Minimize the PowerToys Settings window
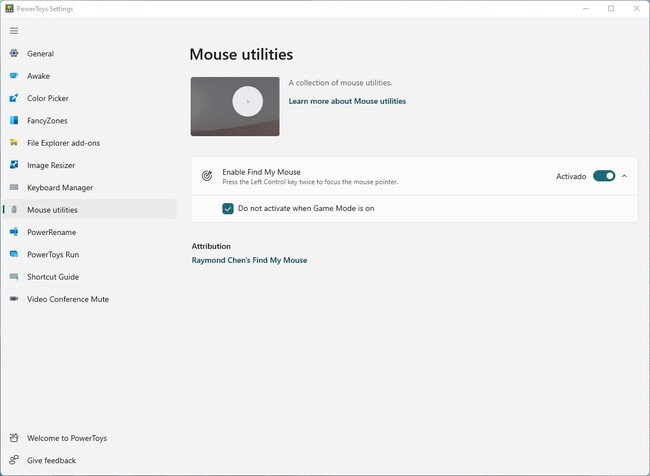 tap(586, 8)
